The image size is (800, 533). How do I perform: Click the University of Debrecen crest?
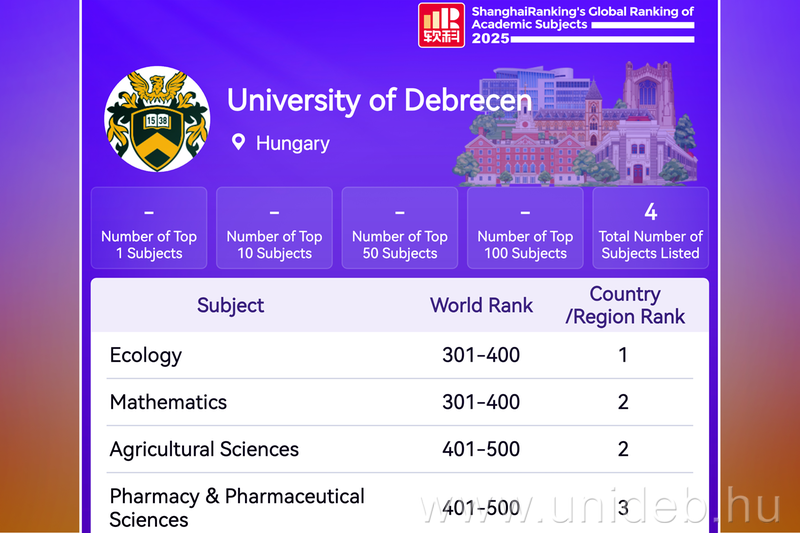[157, 119]
